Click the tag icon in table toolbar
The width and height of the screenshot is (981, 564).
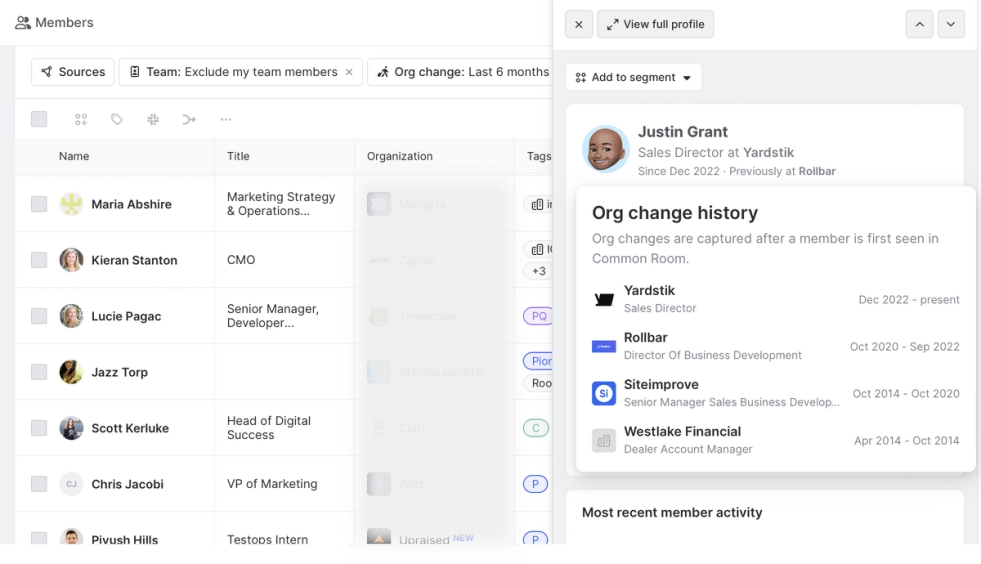click(117, 119)
